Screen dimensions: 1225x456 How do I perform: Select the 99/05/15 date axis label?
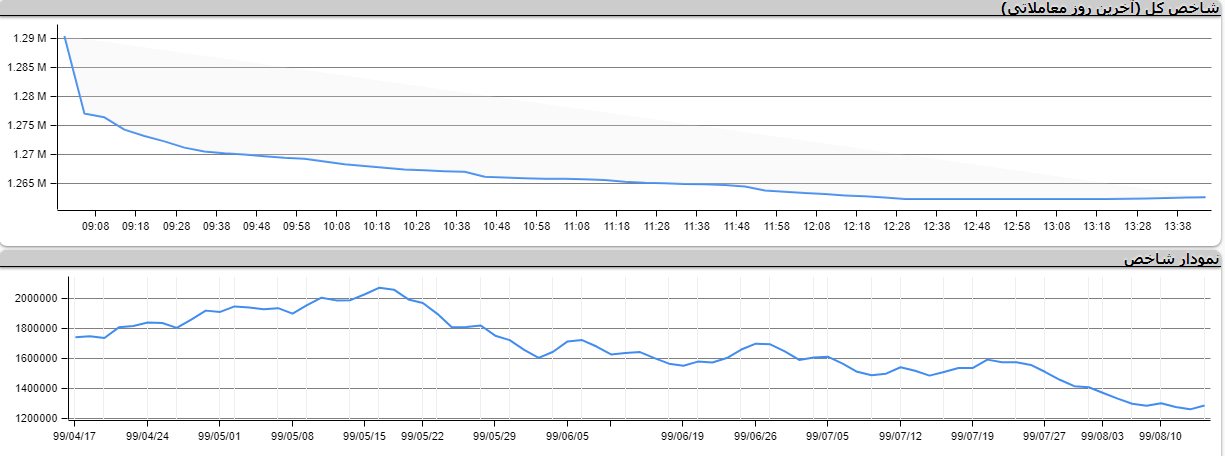click(x=364, y=436)
